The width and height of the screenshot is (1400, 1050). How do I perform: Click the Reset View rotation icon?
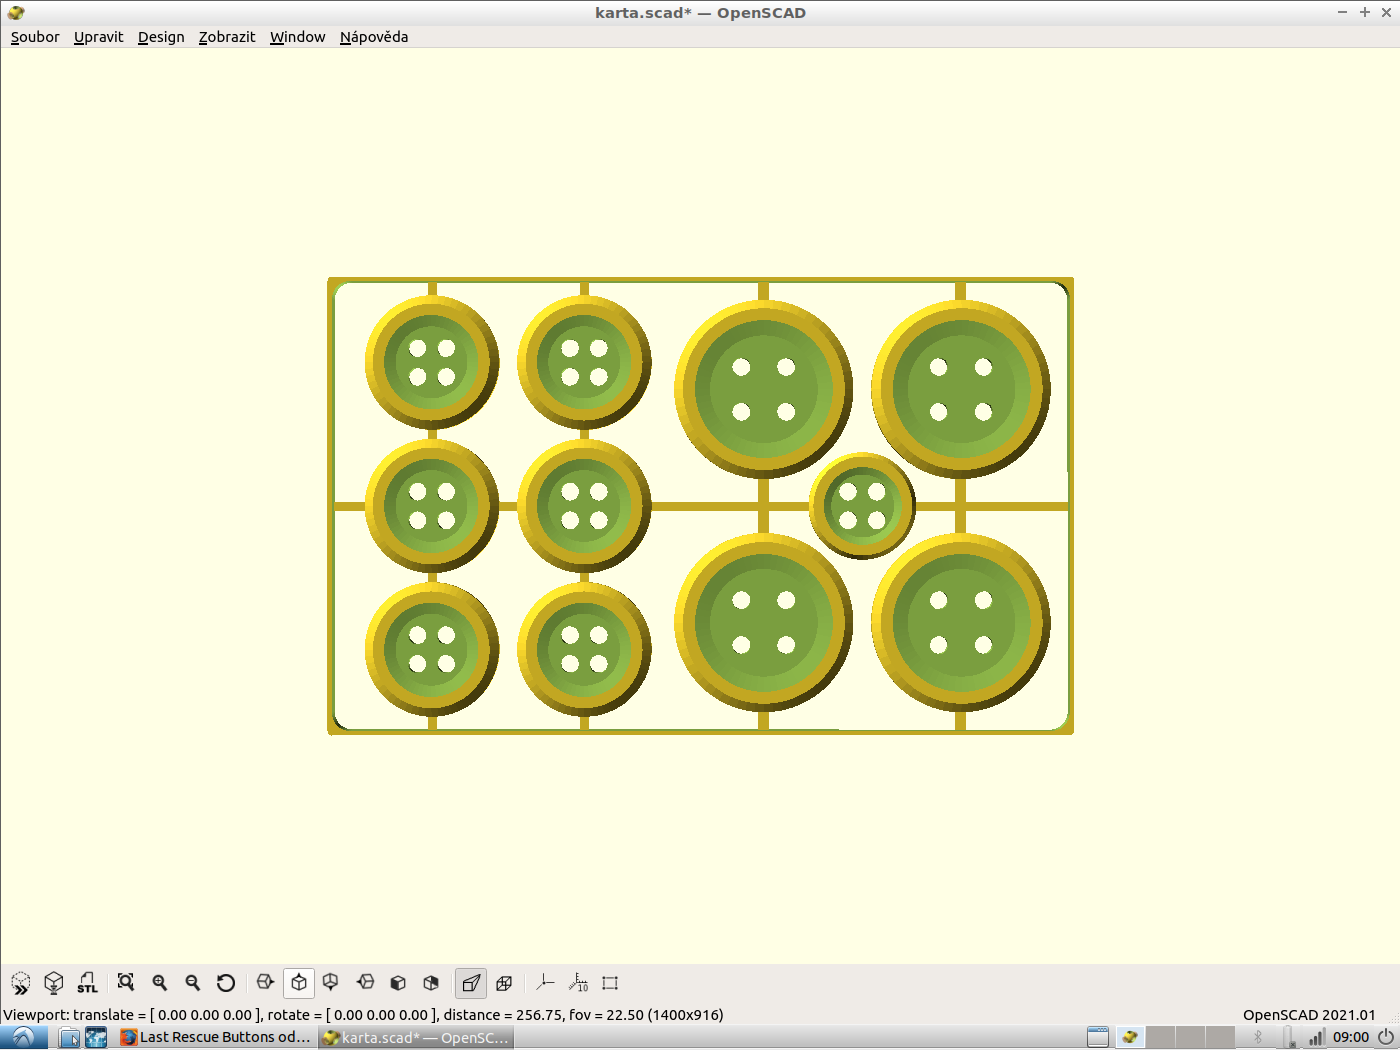point(227,983)
